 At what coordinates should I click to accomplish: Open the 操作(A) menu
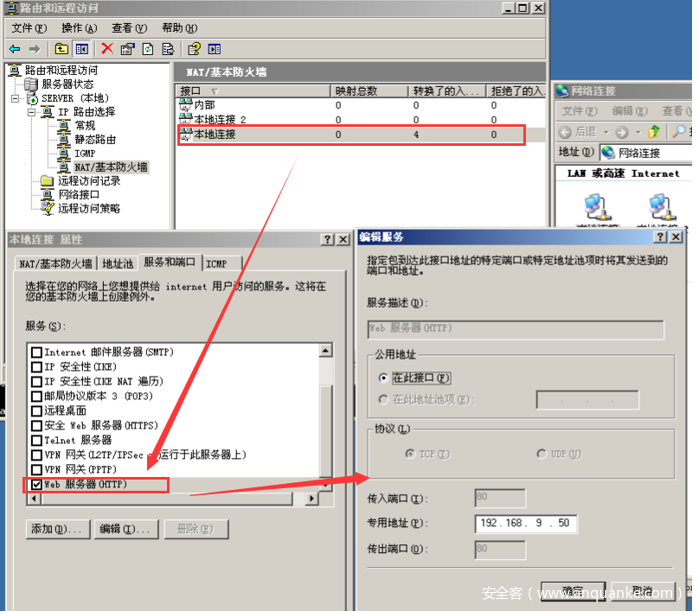(79, 28)
